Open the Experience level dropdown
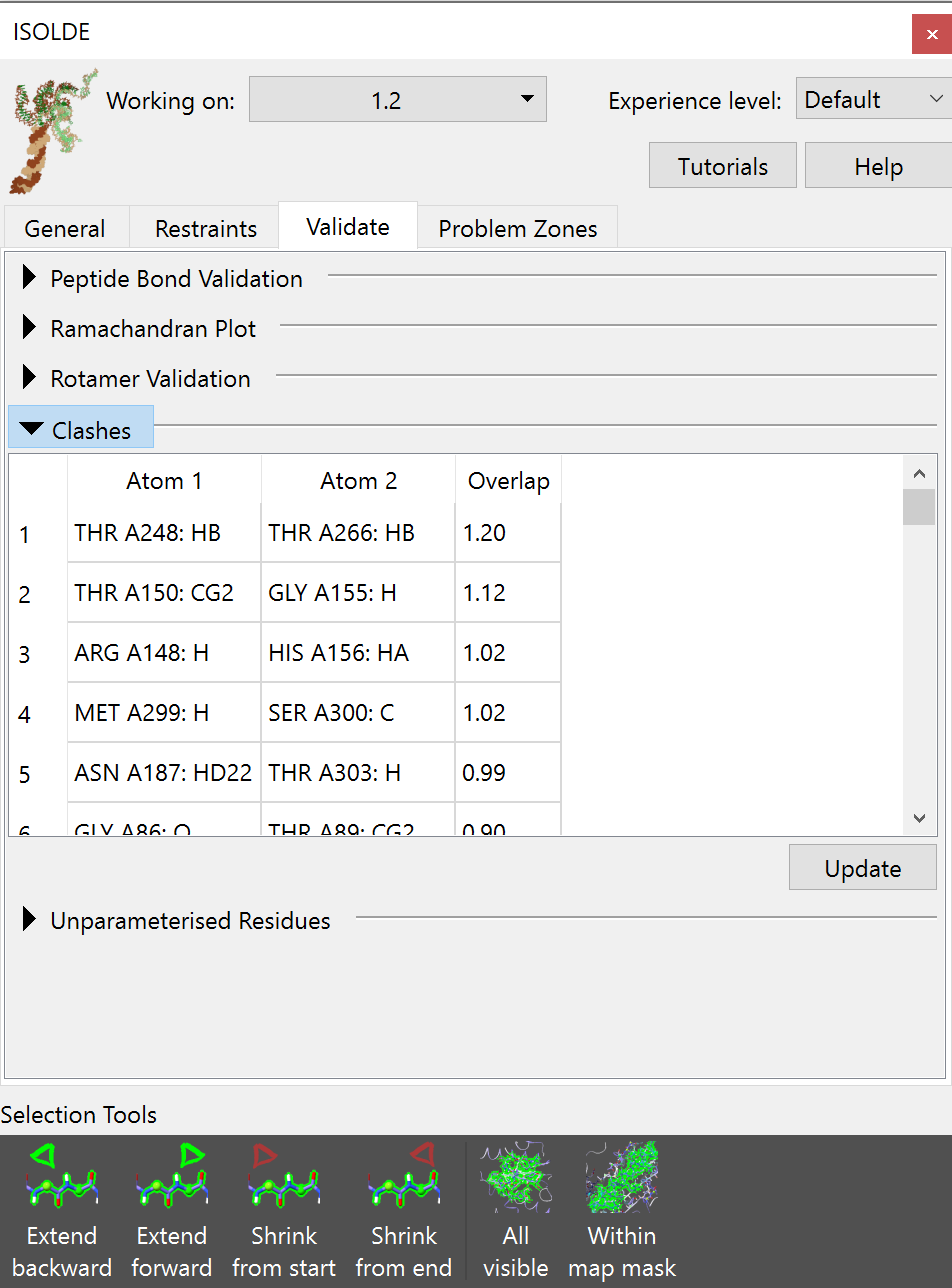 (x=873, y=99)
